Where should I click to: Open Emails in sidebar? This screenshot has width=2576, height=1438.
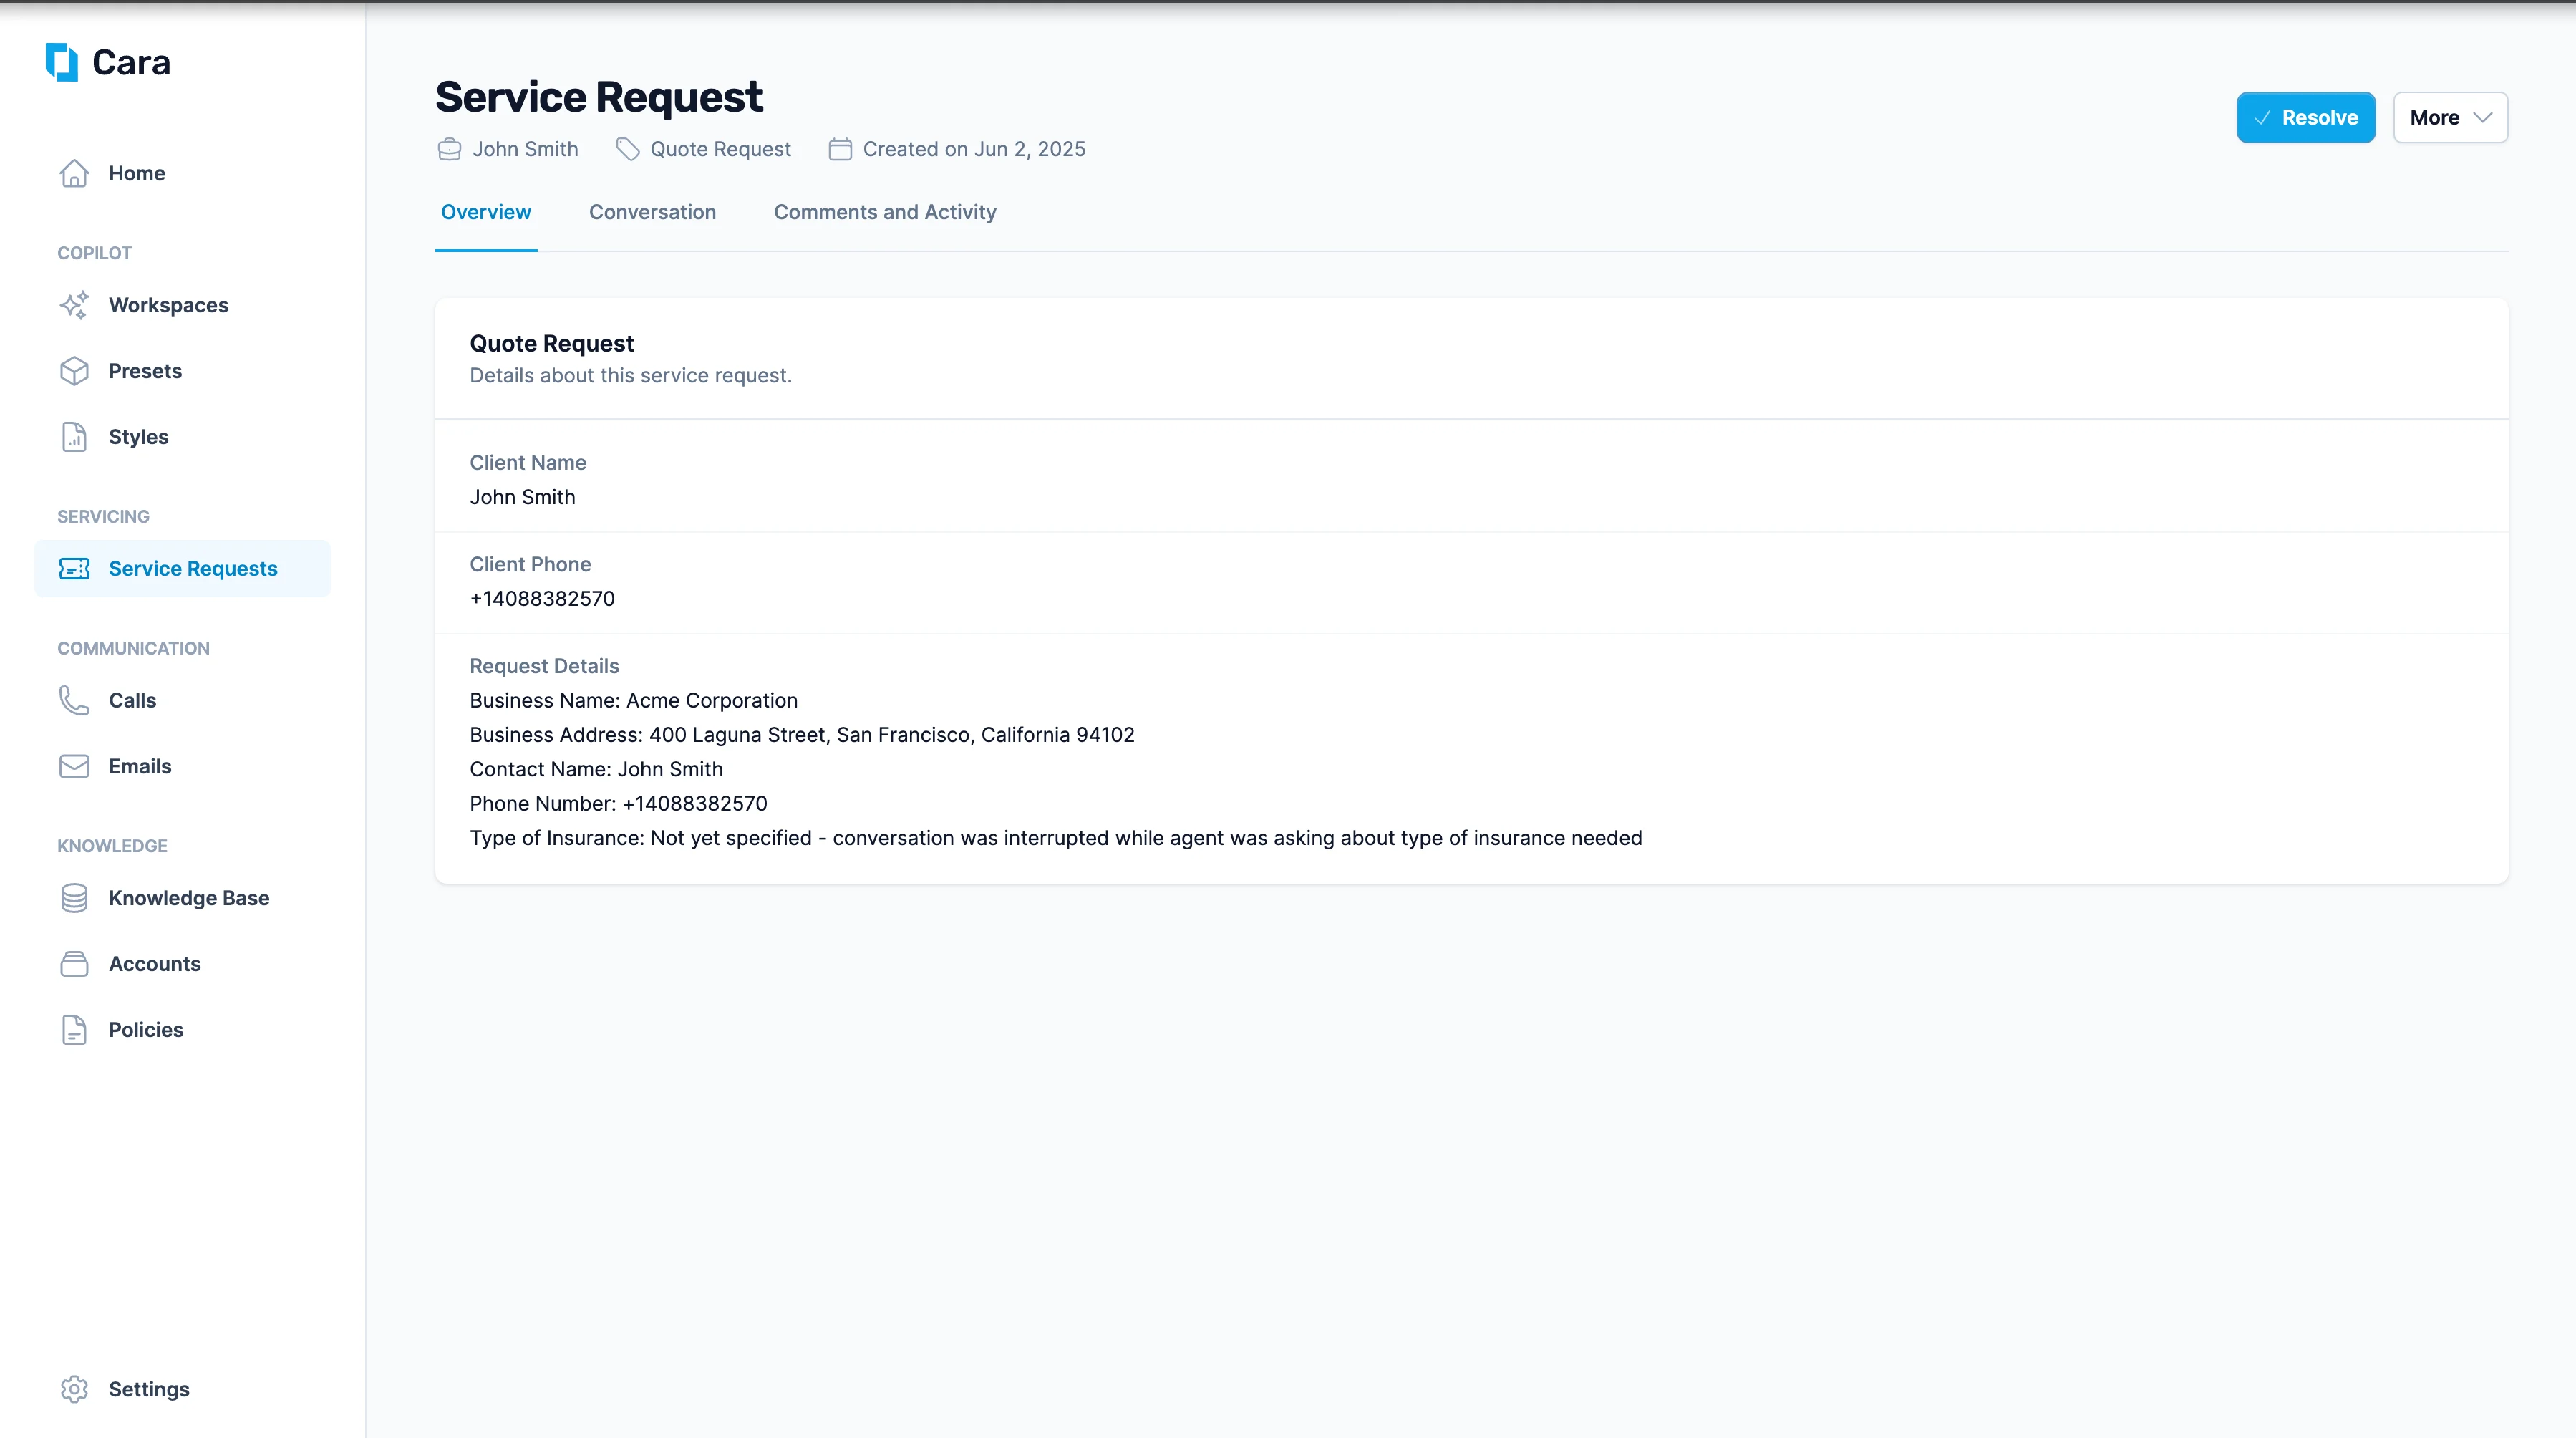coord(182,766)
